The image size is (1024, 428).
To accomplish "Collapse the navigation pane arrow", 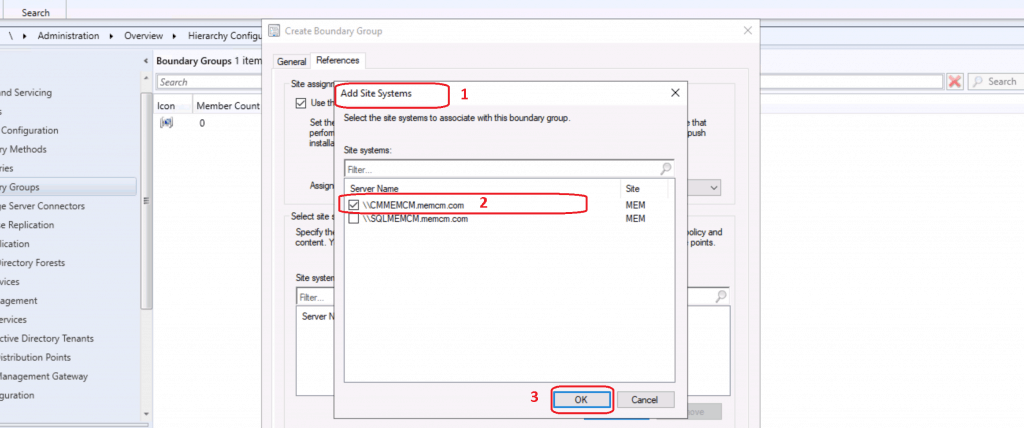I will (x=145, y=61).
